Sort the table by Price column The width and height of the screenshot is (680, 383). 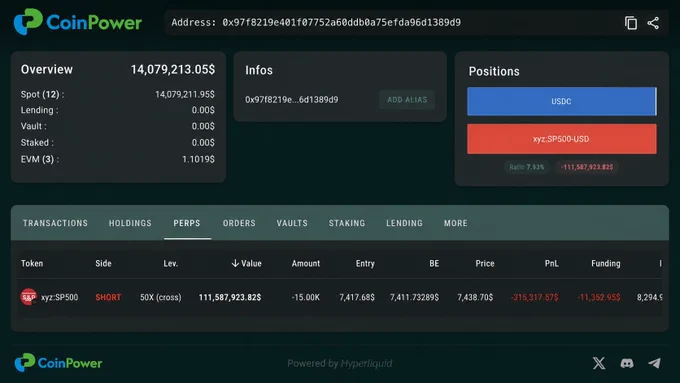484,263
